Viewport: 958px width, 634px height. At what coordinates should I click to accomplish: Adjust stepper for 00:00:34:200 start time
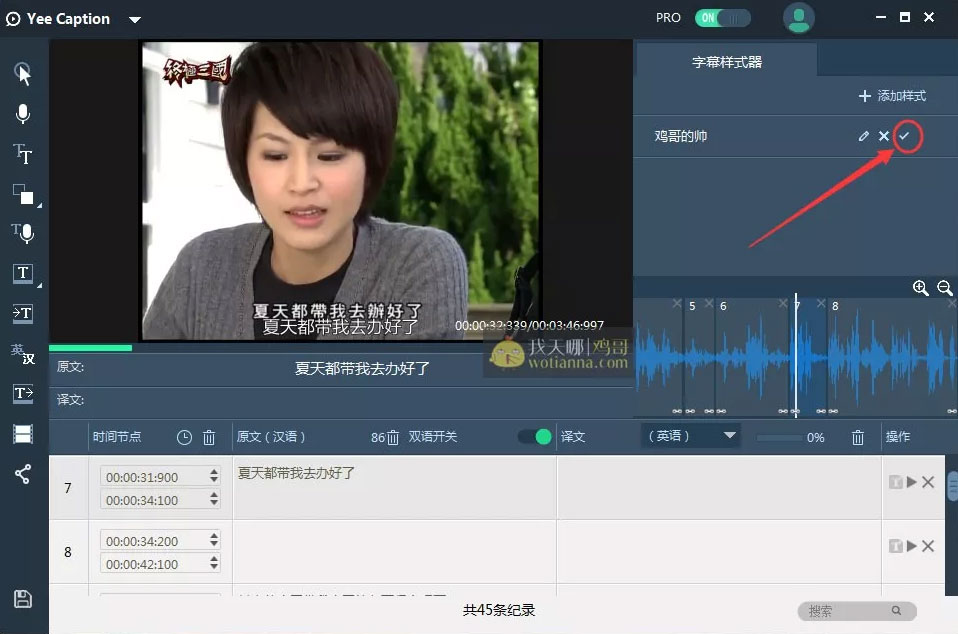[214, 540]
